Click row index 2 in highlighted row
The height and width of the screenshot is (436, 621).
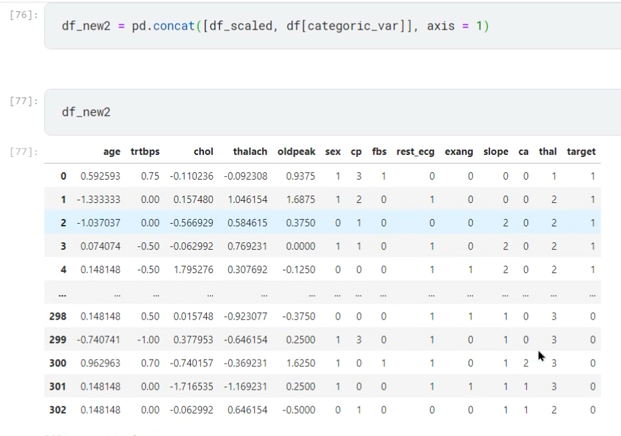pos(65,223)
